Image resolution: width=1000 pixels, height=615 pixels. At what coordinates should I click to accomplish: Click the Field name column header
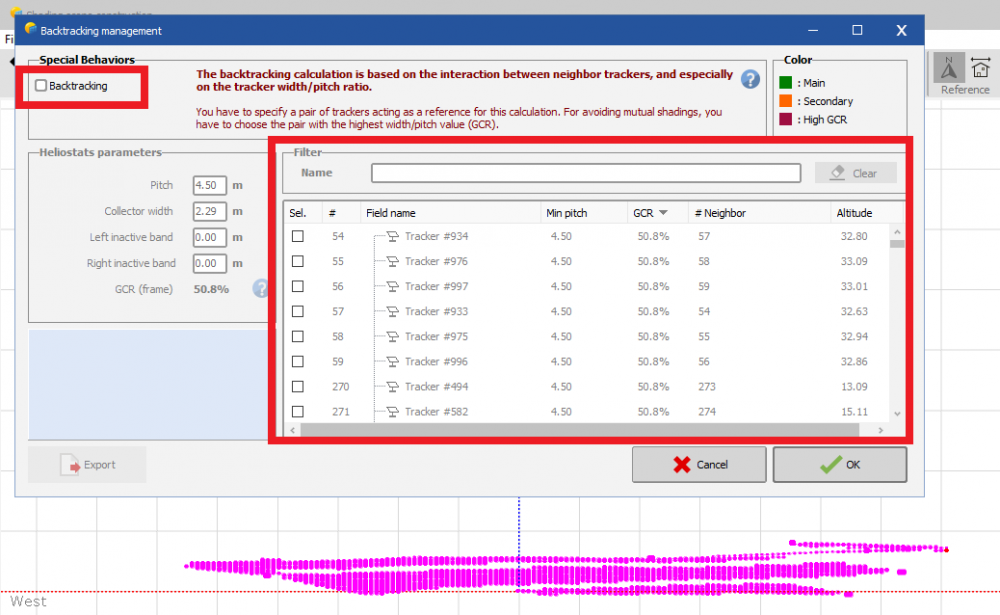(x=391, y=213)
